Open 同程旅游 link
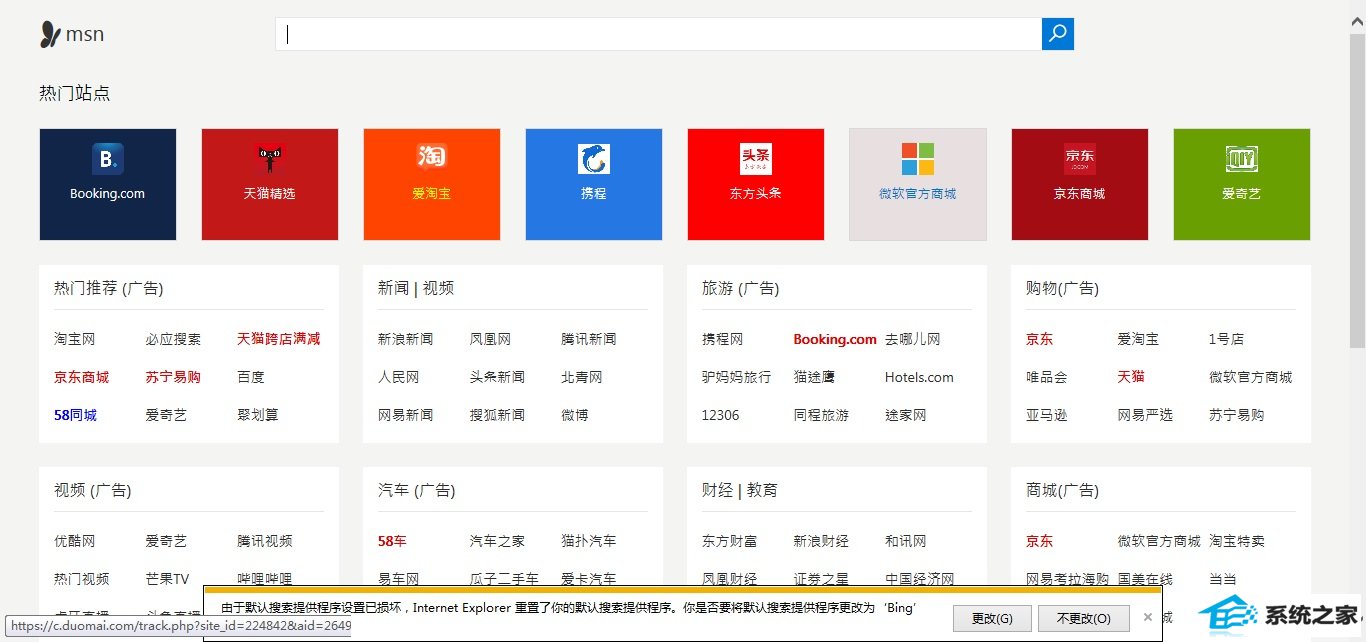 (x=821, y=415)
